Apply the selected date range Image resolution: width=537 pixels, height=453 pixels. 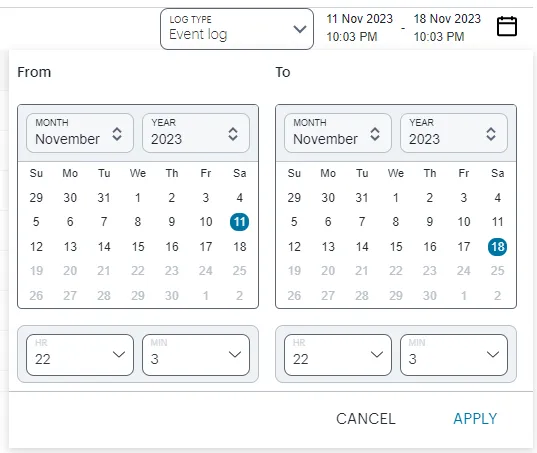(475, 419)
